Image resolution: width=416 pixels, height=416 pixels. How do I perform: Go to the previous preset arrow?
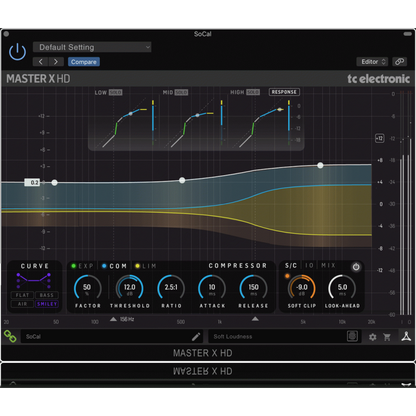41,62
